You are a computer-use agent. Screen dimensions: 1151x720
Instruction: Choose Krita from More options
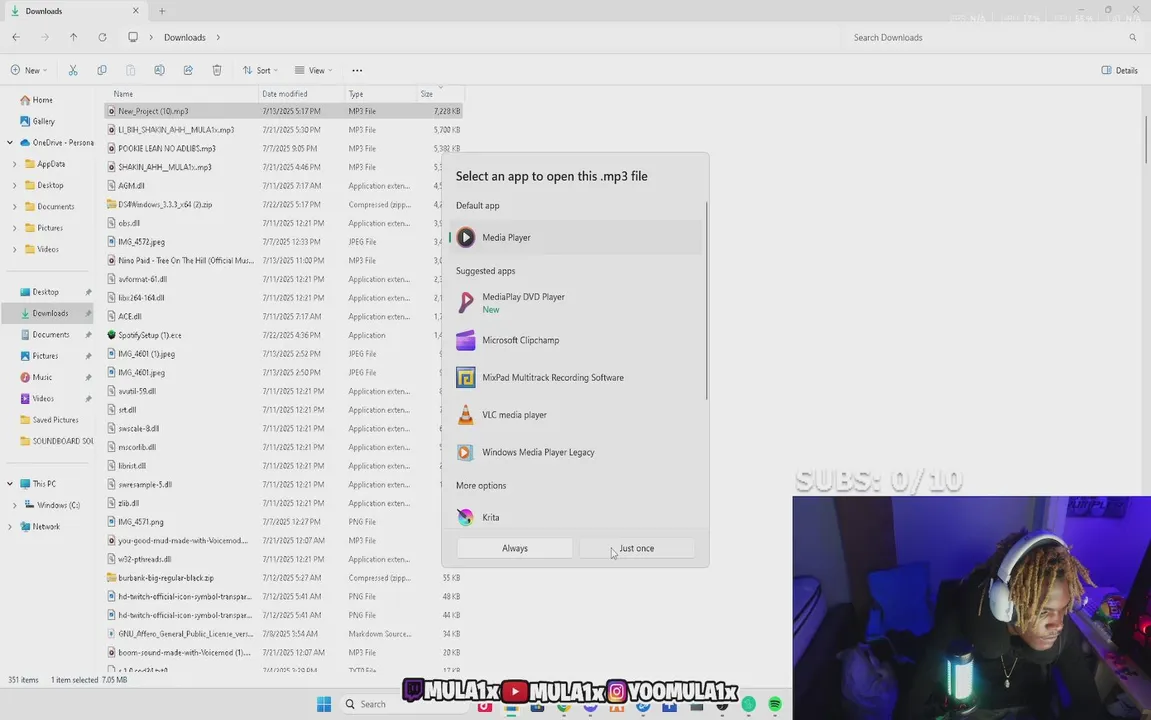coord(575,517)
